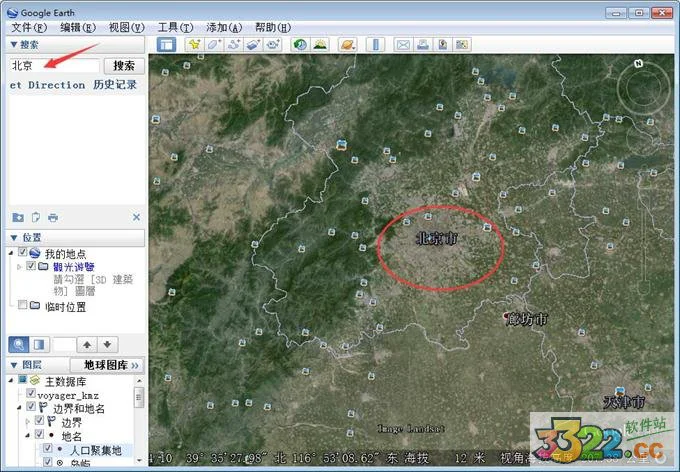Show sunlight across the landscape
This screenshot has height=472, width=680.
tap(320, 45)
